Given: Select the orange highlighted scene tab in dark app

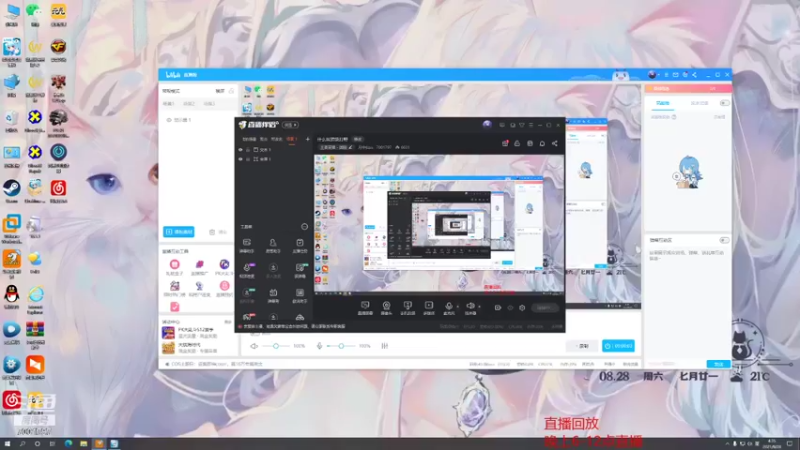Looking at the screenshot, I should (x=291, y=139).
